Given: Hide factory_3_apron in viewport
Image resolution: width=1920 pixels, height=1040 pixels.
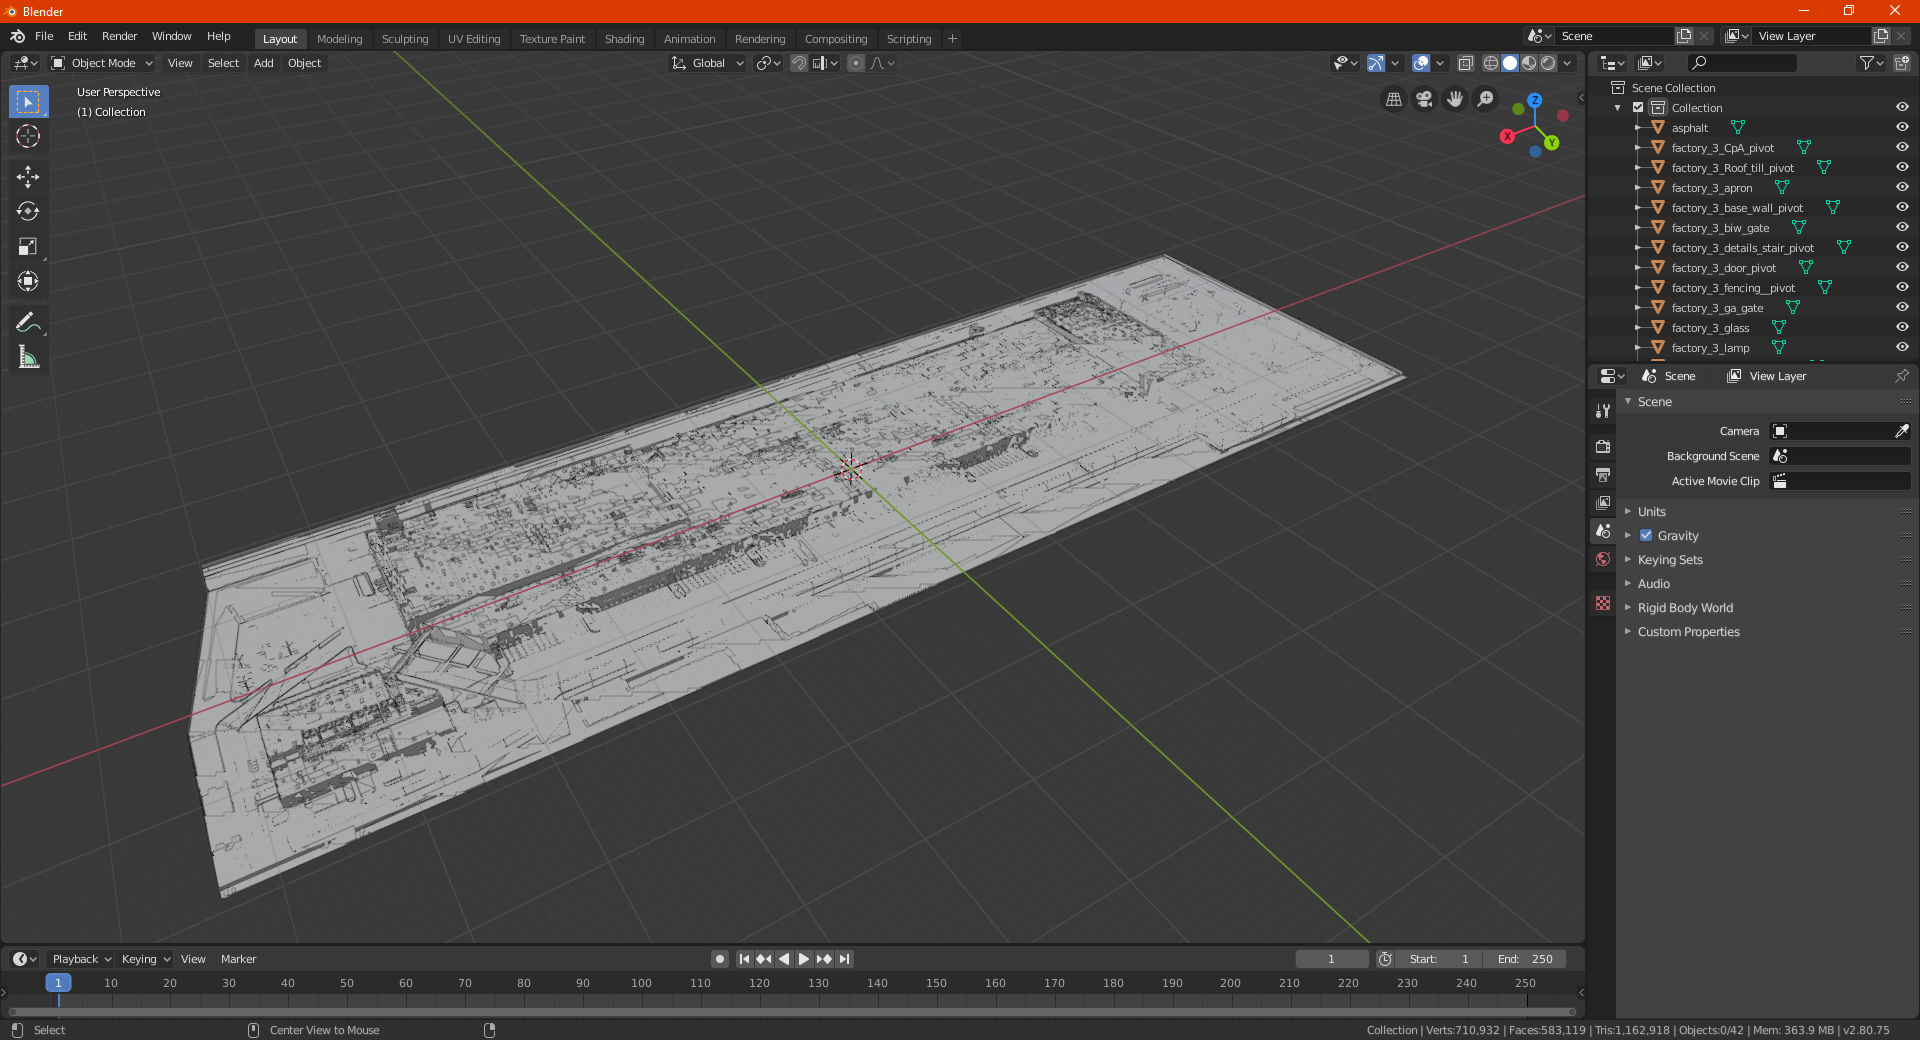Looking at the screenshot, I should (1902, 187).
